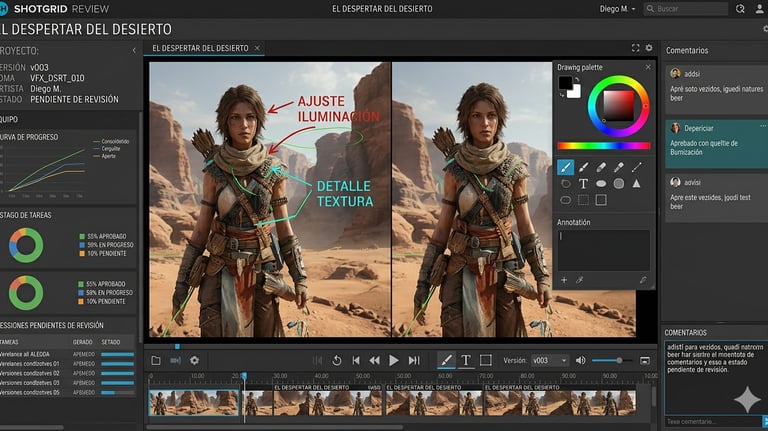This screenshot has width=768, height=431.
Task: Open the Versión v003 dropdown
Action: click(549, 360)
